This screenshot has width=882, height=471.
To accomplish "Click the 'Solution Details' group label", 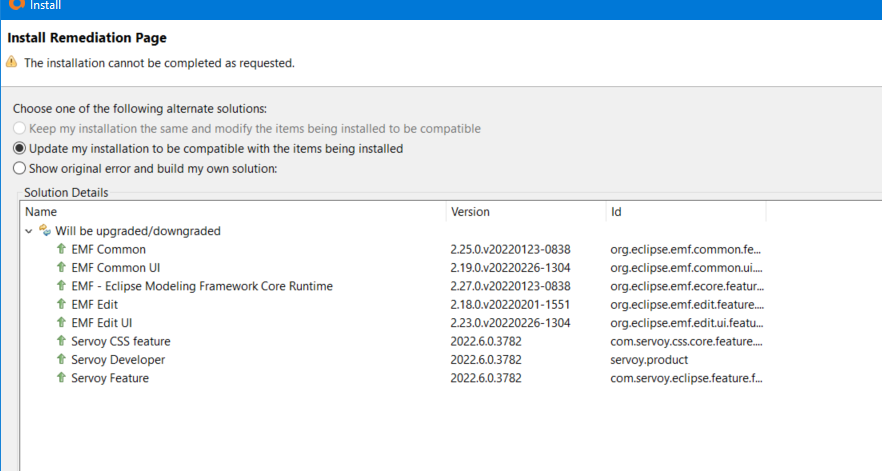I will coord(66,192).
